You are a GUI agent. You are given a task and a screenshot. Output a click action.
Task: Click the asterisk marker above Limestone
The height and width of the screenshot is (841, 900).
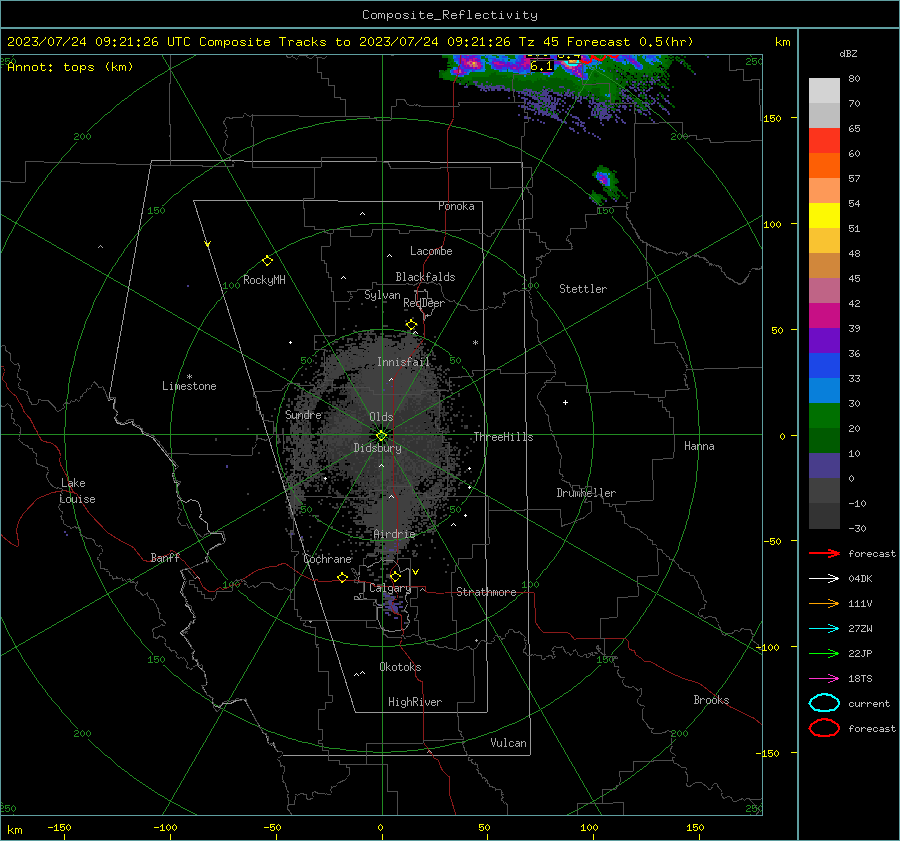[x=189, y=377]
